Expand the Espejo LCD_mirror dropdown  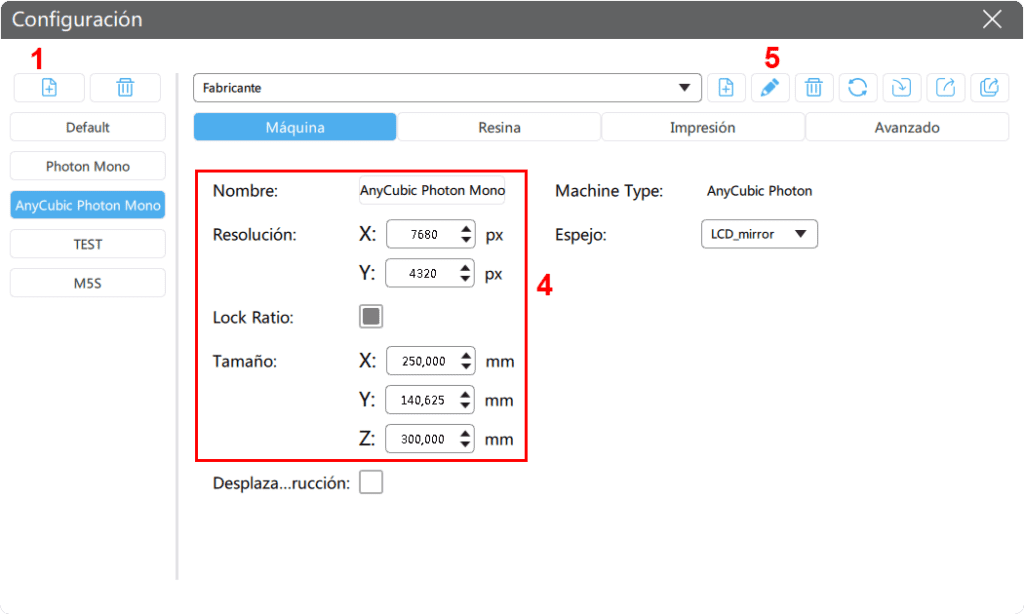click(759, 234)
